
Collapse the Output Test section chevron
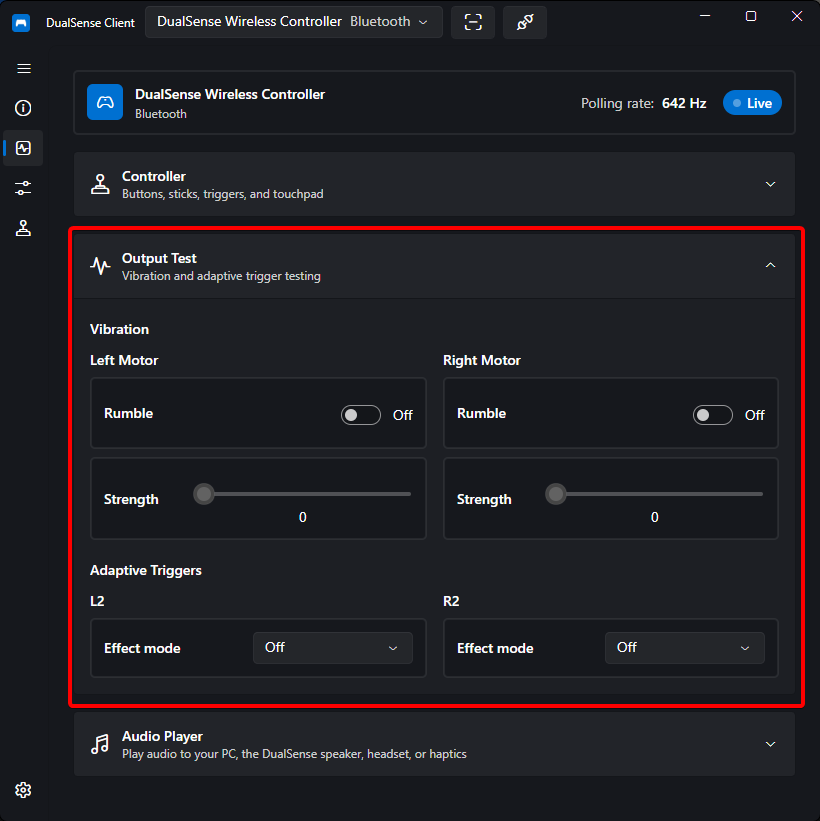770,265
